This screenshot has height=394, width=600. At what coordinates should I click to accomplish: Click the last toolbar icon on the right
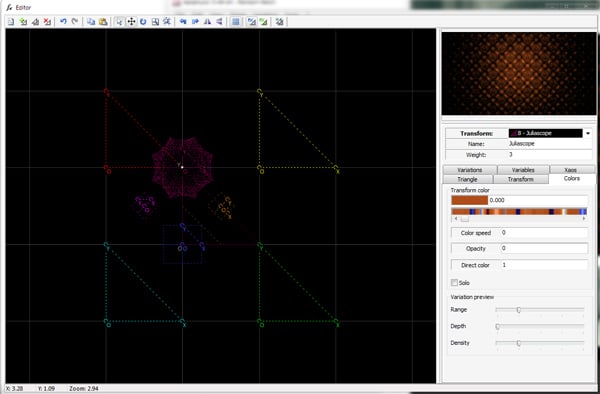tap(280, 22)
